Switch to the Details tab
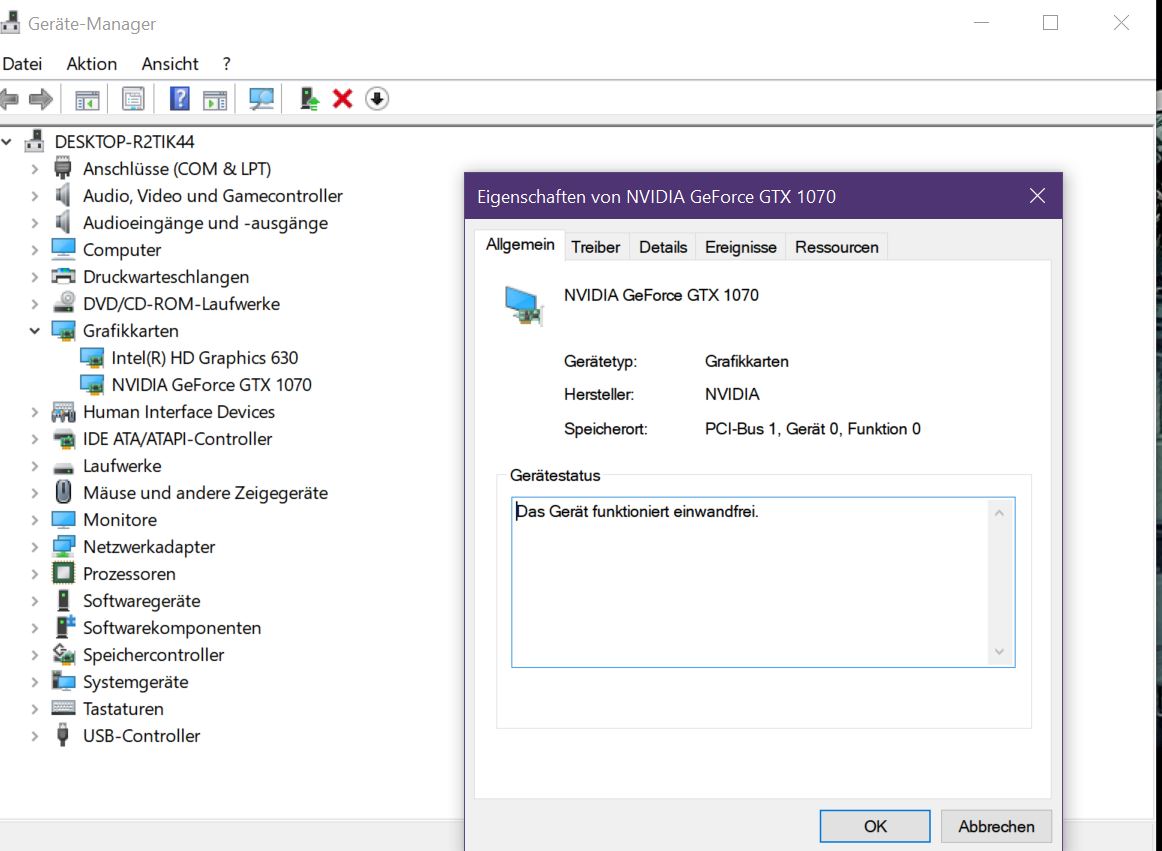This screenshot has height=851, width=1162. 663,247
